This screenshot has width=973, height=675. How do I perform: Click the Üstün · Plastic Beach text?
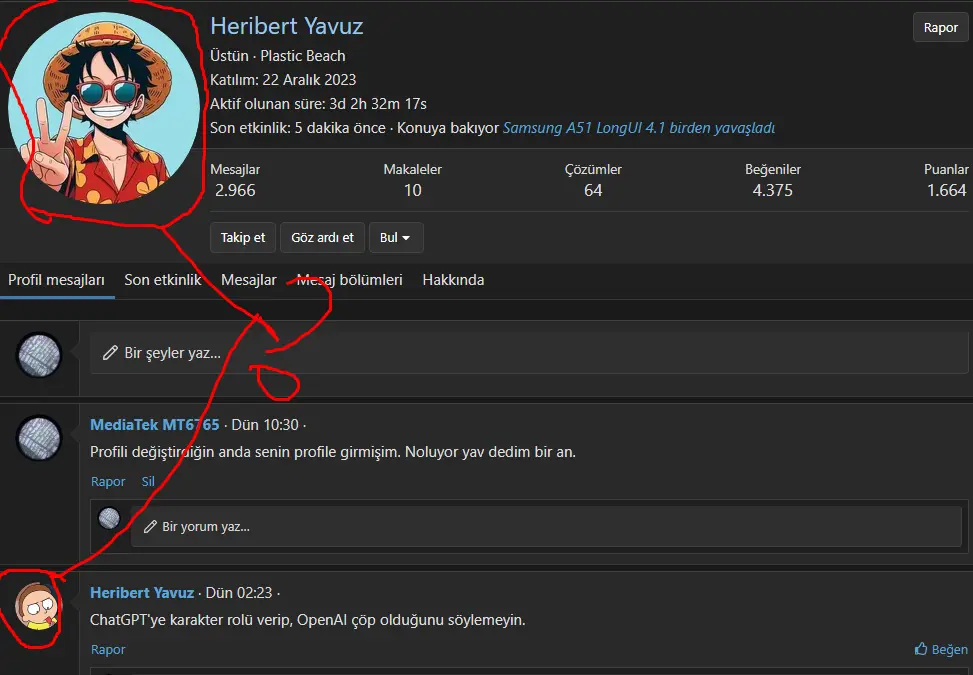click(x=277, y=56)
